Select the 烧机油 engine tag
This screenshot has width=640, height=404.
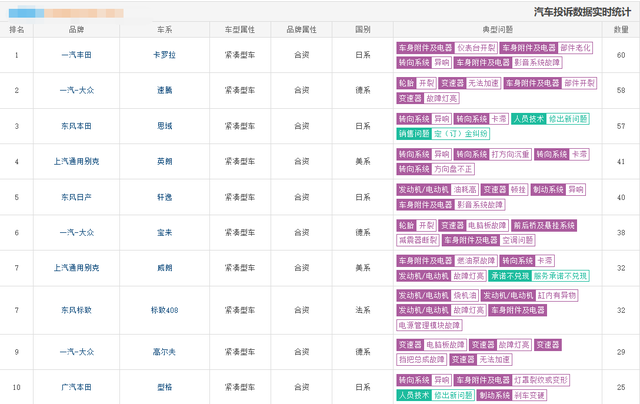[x=465, y=295]
